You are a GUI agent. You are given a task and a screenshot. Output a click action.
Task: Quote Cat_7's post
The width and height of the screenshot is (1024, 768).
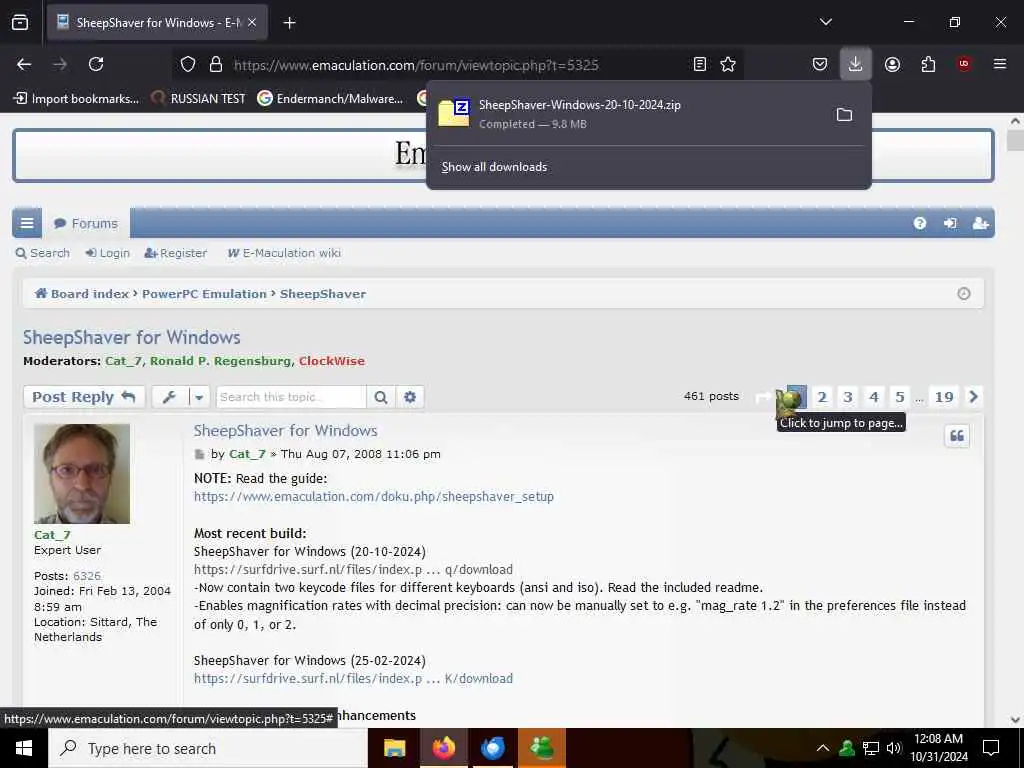pos(957,436)
